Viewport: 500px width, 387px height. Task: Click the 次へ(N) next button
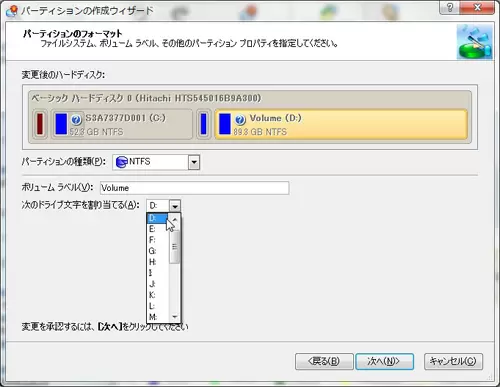click(385, 361)
